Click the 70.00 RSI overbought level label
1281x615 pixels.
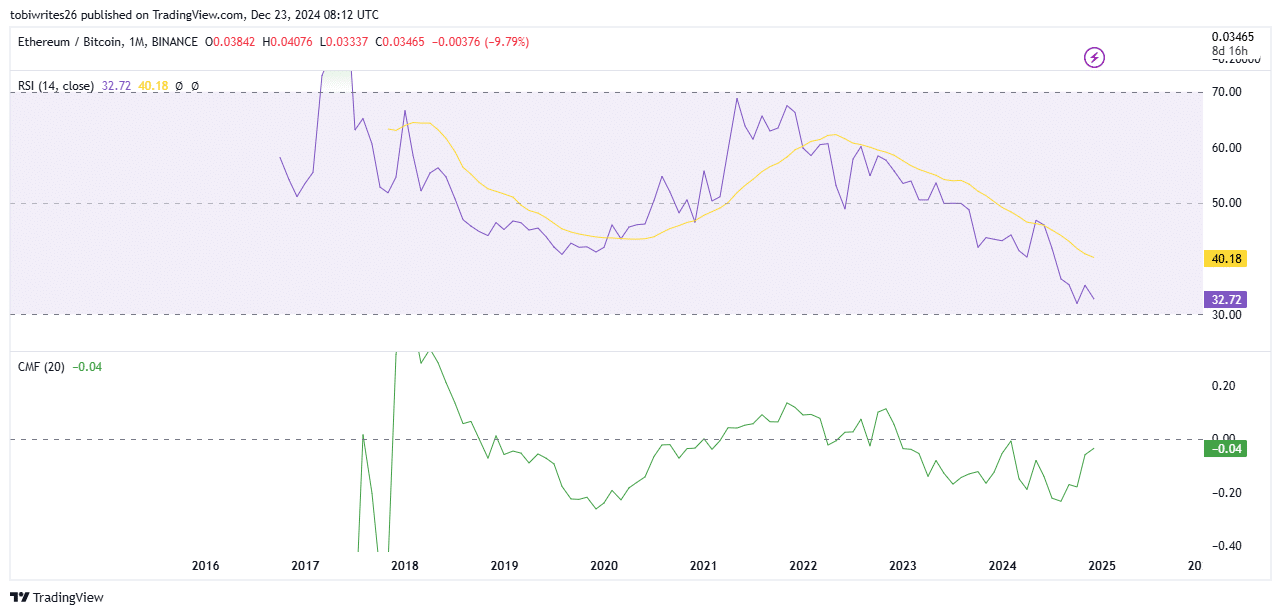[x=1225, y=90]
